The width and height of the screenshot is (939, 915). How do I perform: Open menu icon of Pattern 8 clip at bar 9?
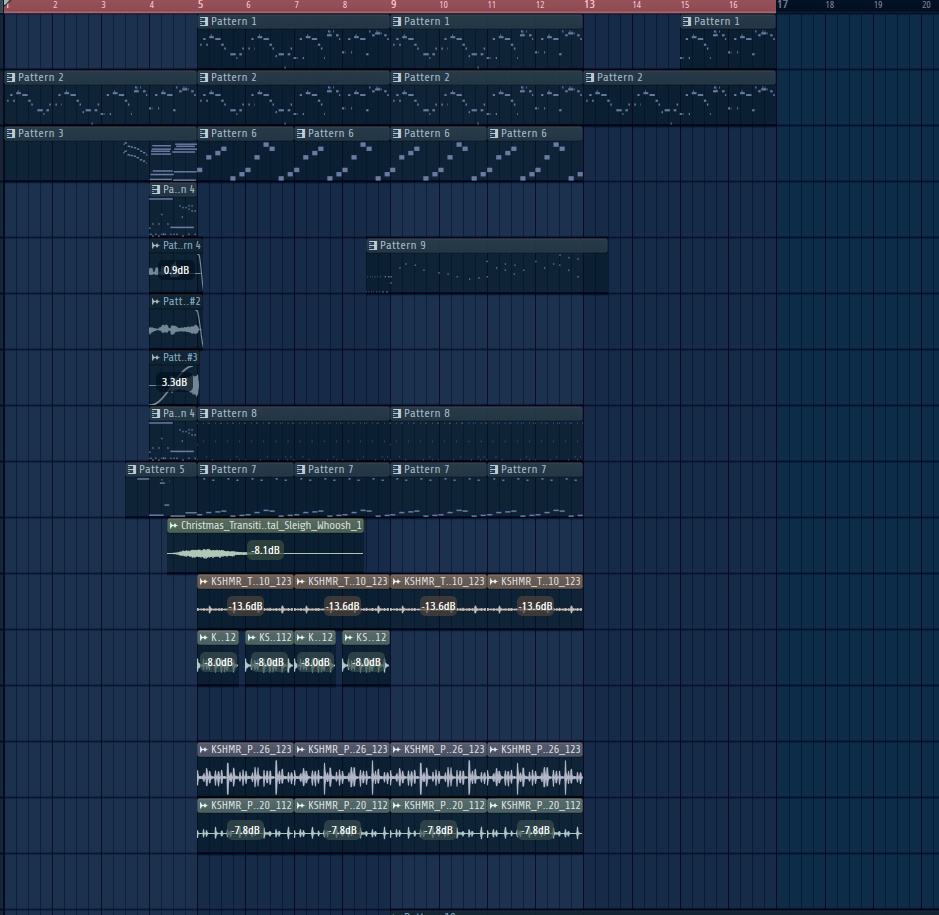click(396, 413)
